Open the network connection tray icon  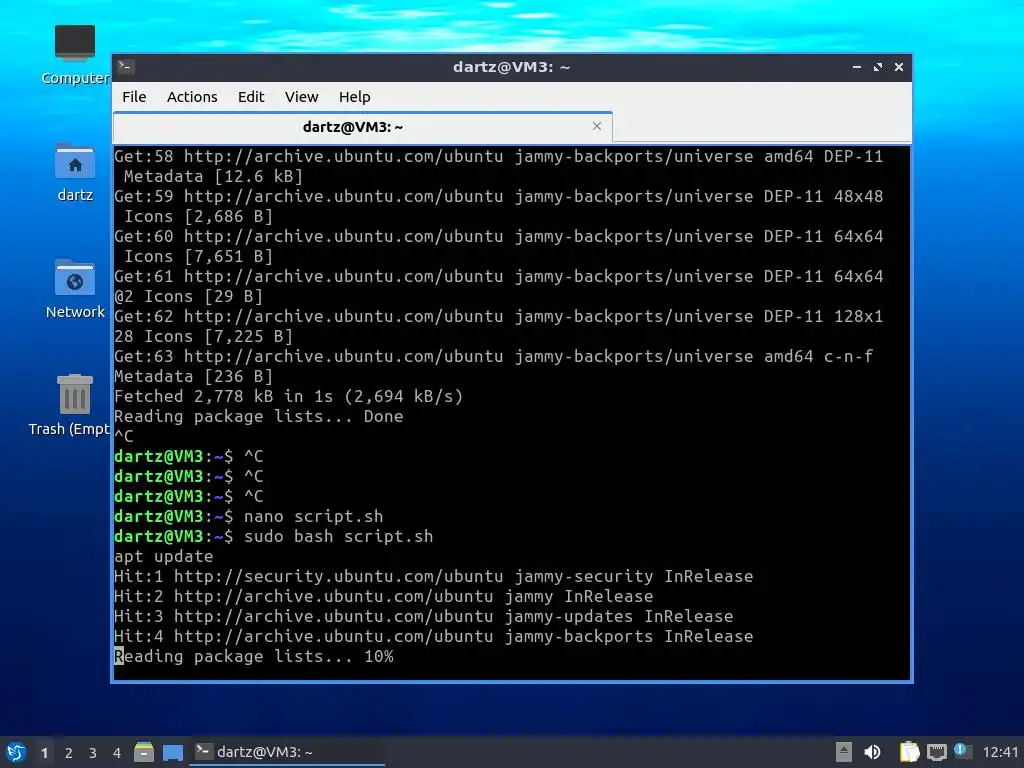(936, 752)
